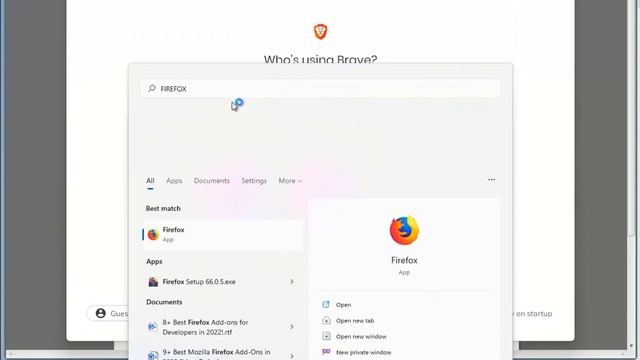640x360 pixels.
Task: Click the Open new window icon
Action: tap(326, 336)
